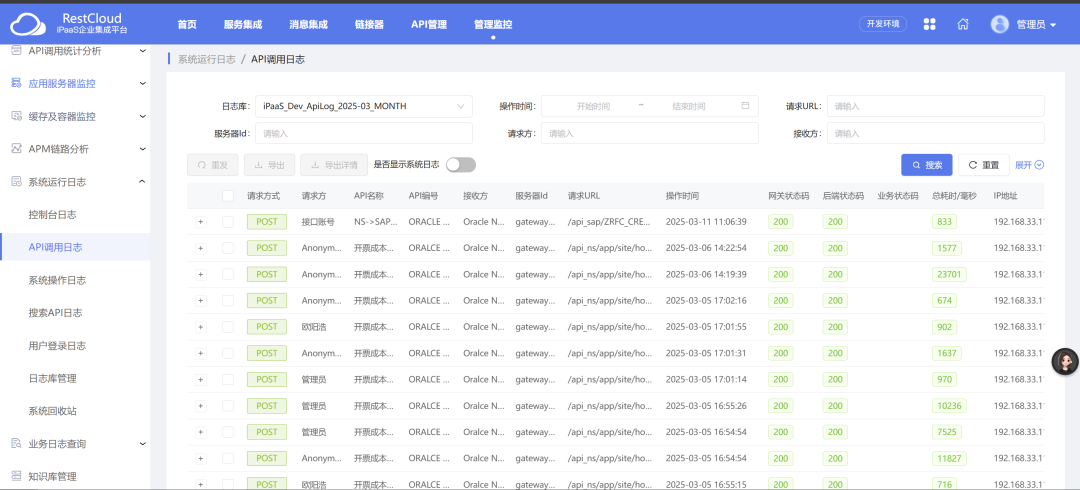The image size is (1080, 490).
Task: Open the 消息集成 menu
Action: coord(309,24)
